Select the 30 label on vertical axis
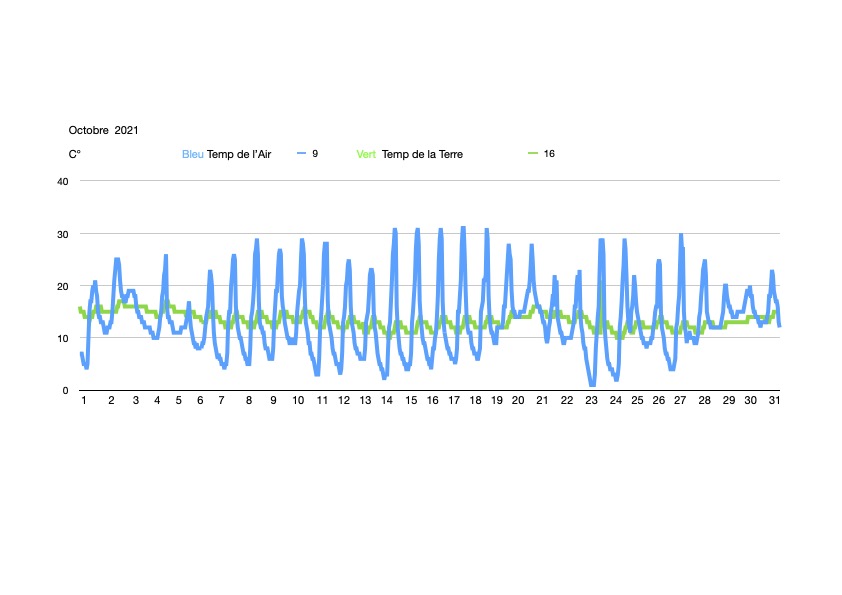The width and height of the screenshot is (842, 595). 62,234
